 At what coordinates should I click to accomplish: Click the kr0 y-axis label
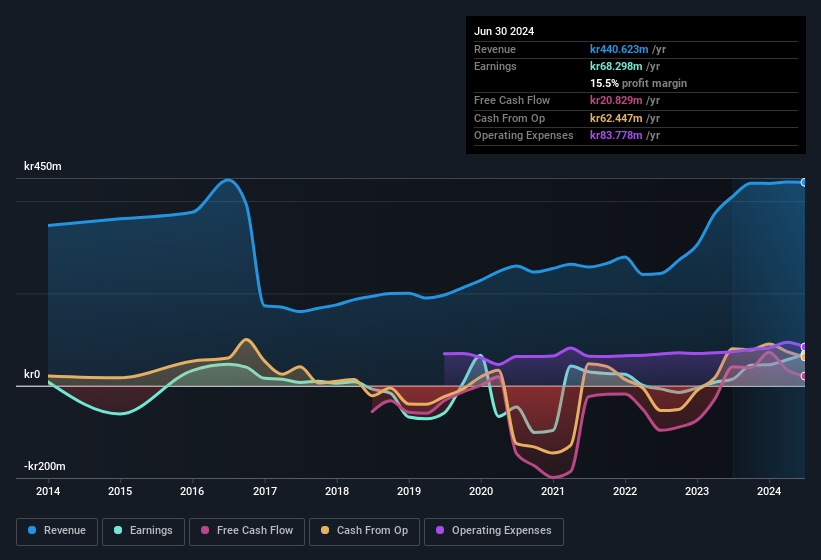point(32,374)
